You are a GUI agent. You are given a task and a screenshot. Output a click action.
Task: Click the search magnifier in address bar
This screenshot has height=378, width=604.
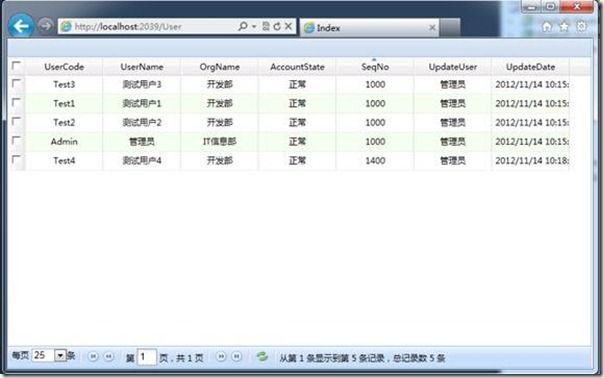(243, 26)
